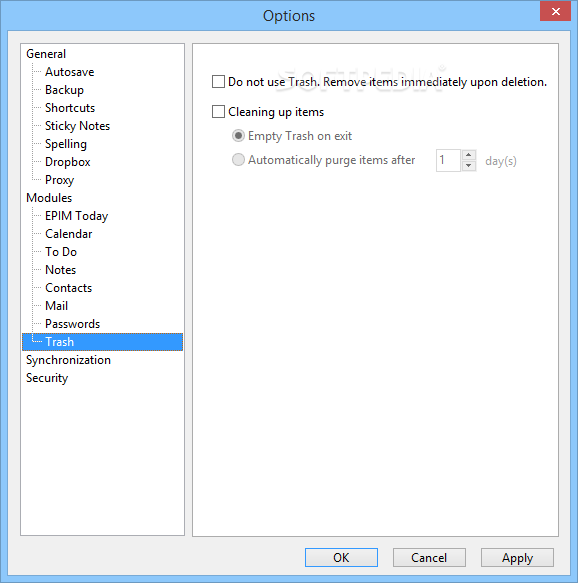Select Dropbox settings
Image resolution: width=578 pixels, height=583 pixels.
coord(68,162)
